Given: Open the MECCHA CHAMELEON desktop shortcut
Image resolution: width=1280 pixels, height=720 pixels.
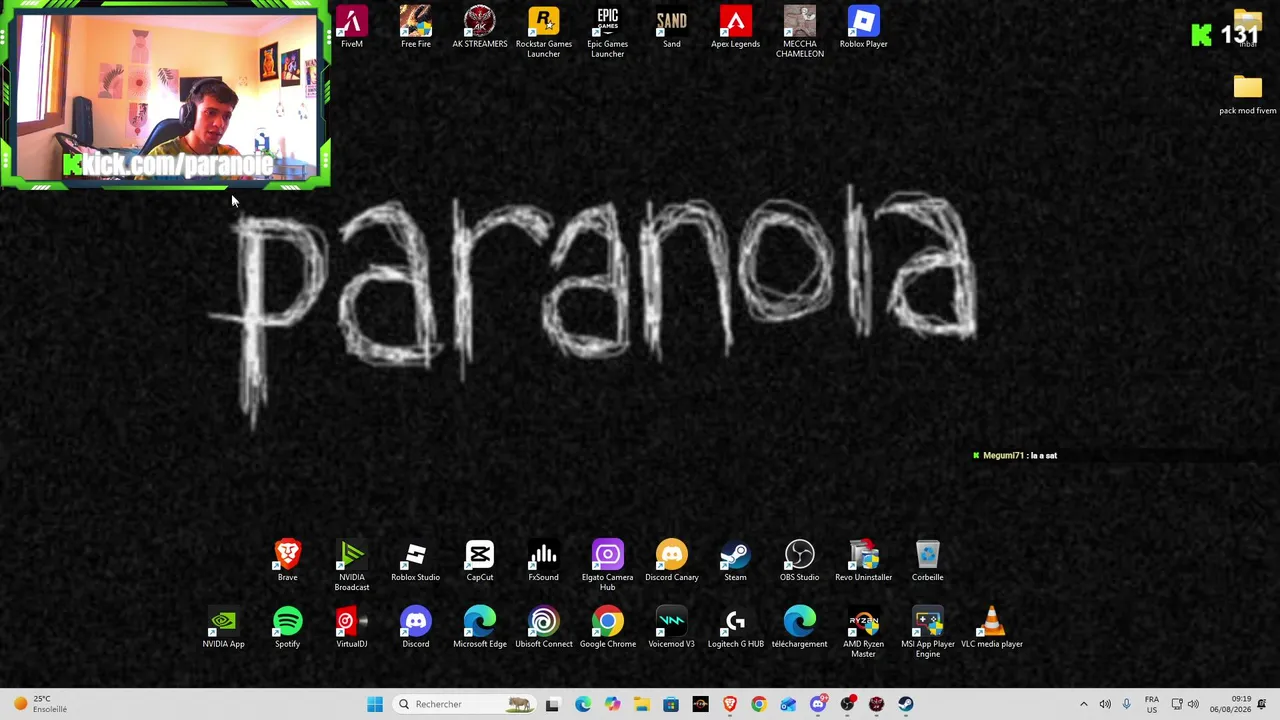Looking at the screenshot, I should [x=800, y=32].
